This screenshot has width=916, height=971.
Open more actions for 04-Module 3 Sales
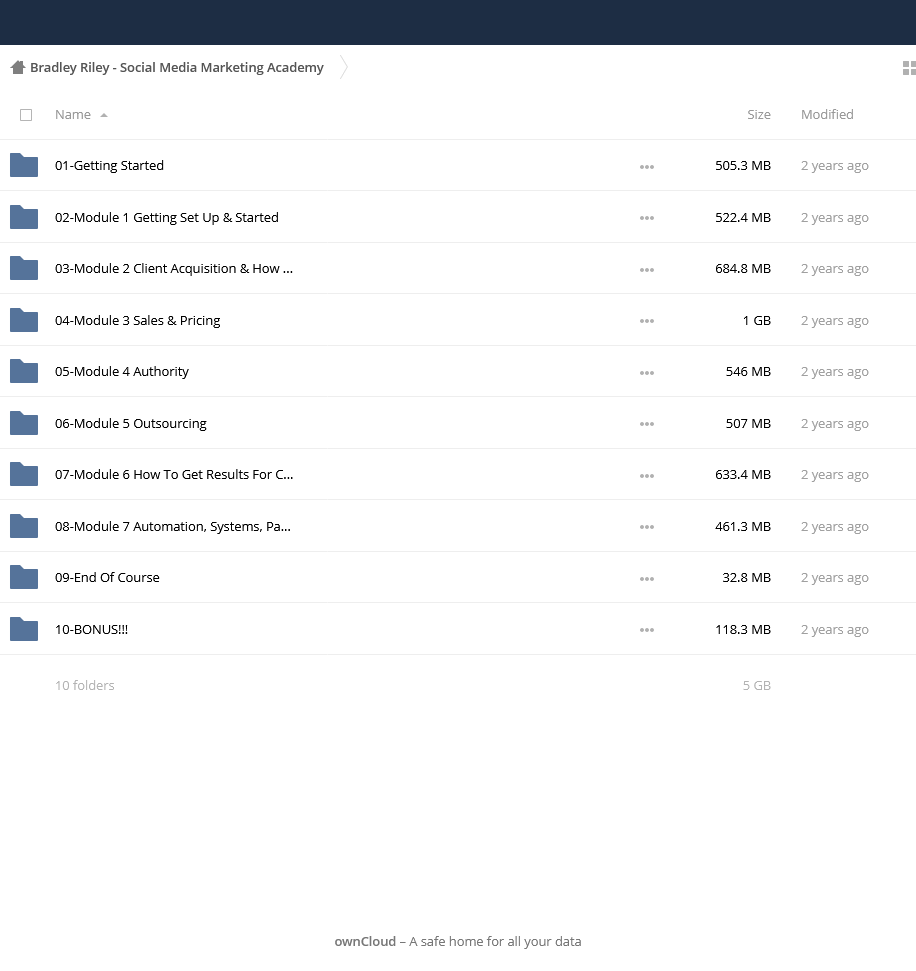[x=647, y=321]
